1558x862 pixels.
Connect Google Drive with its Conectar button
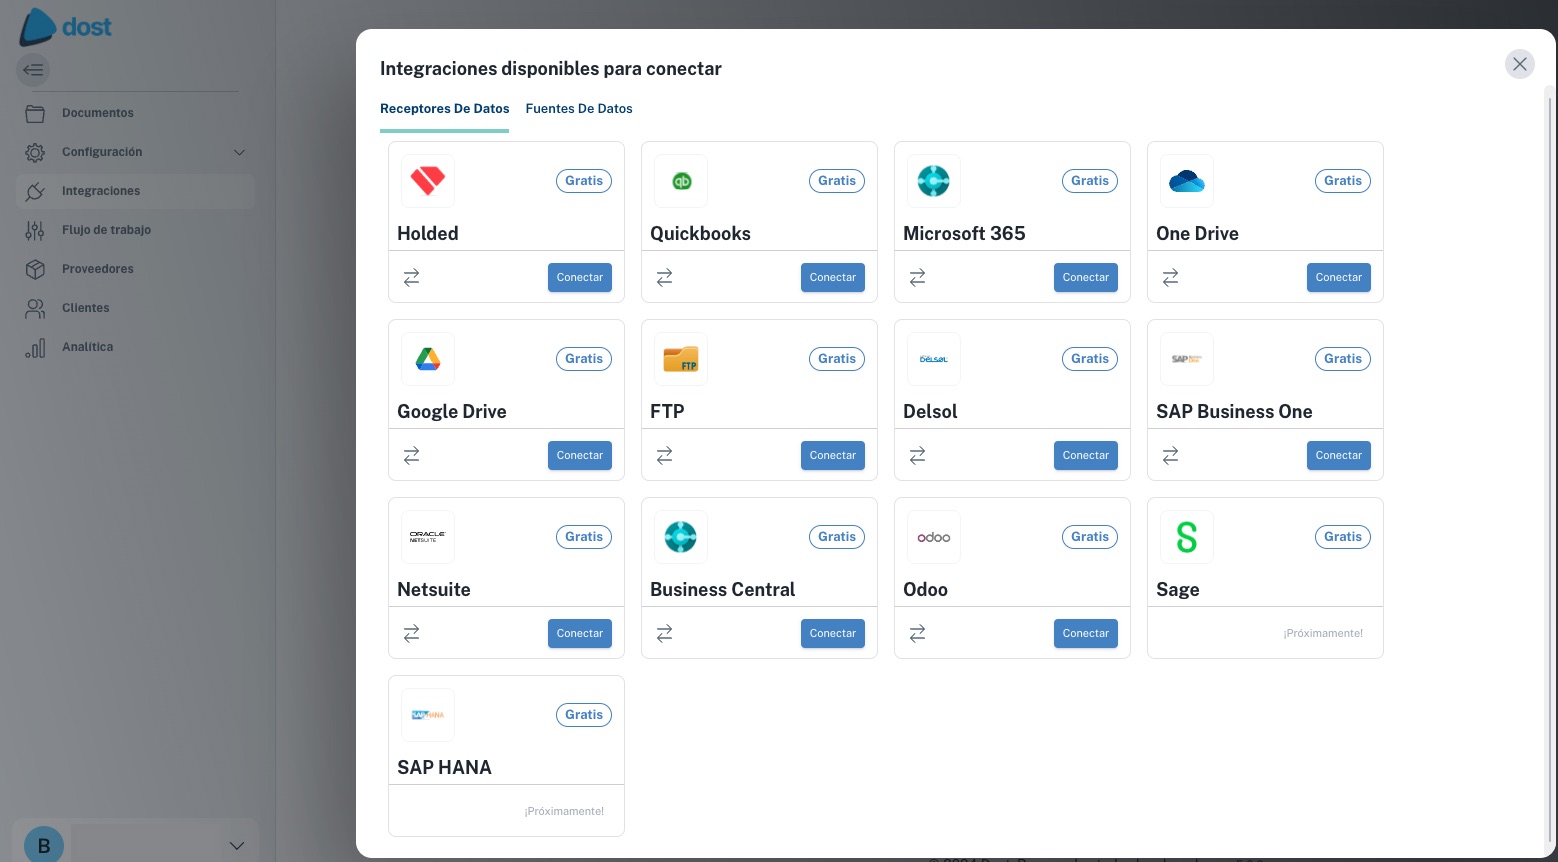(579, 455)
